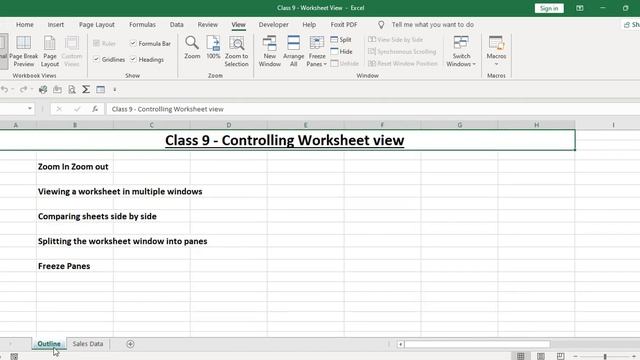Click the quick print icon

coord(43,89)
